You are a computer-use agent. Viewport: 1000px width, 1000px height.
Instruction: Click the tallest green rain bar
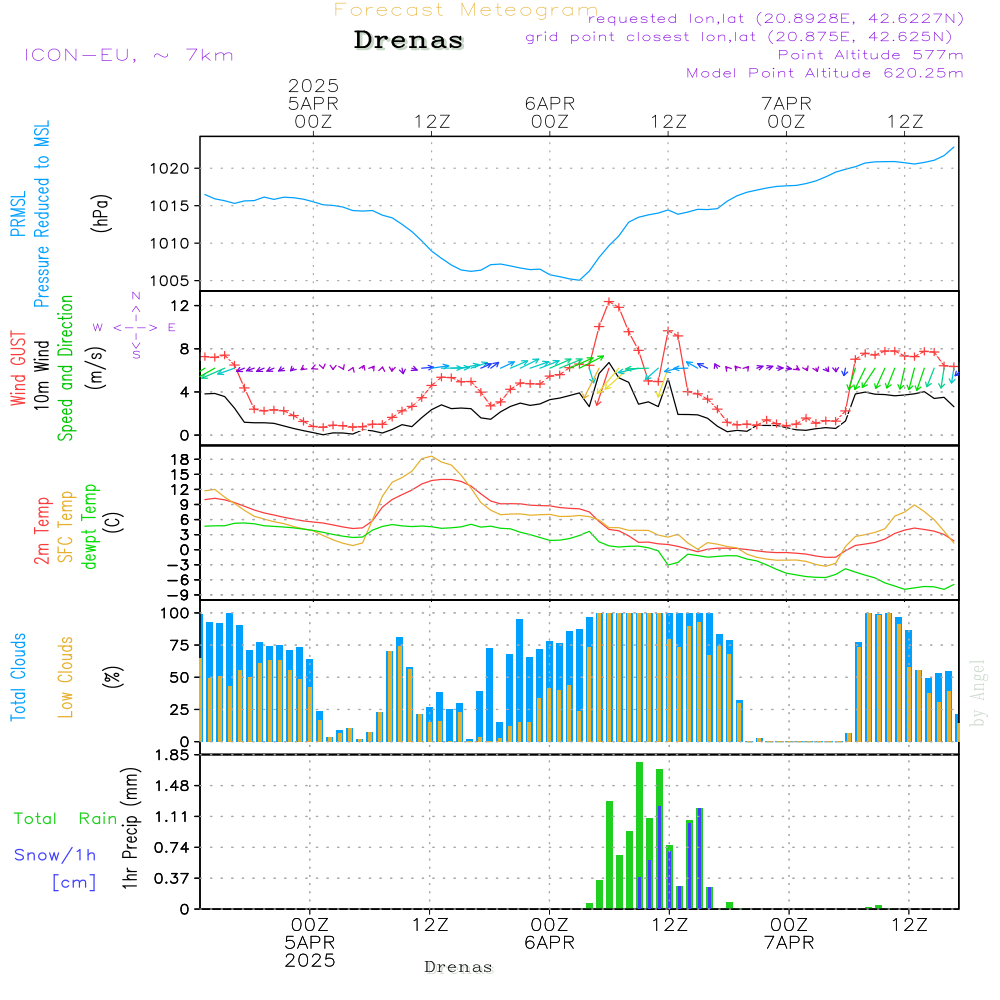[x=639, y=835]
